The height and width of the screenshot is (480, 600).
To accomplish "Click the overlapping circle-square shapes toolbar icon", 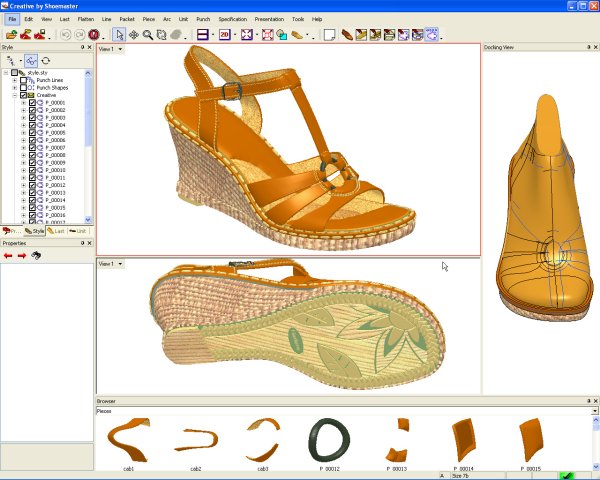I will (282, 35).
